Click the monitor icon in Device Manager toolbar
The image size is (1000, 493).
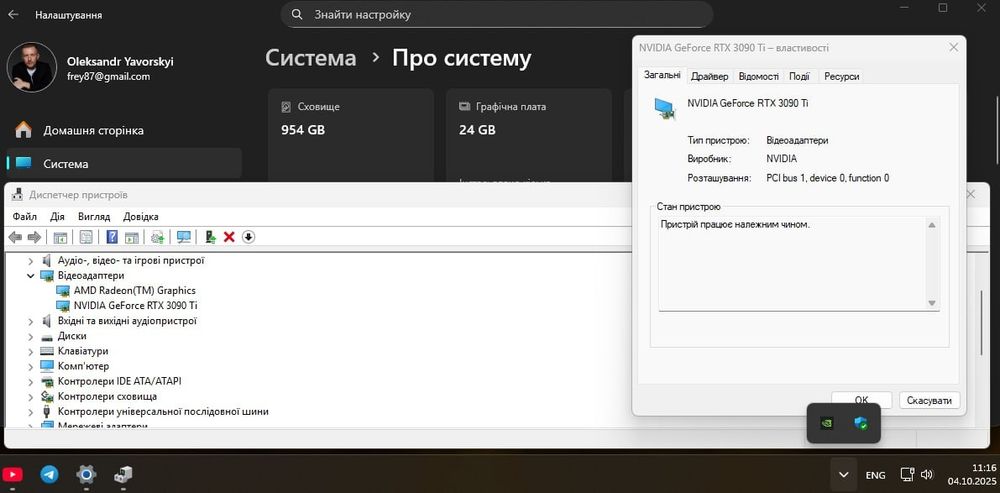click(184, 237)
